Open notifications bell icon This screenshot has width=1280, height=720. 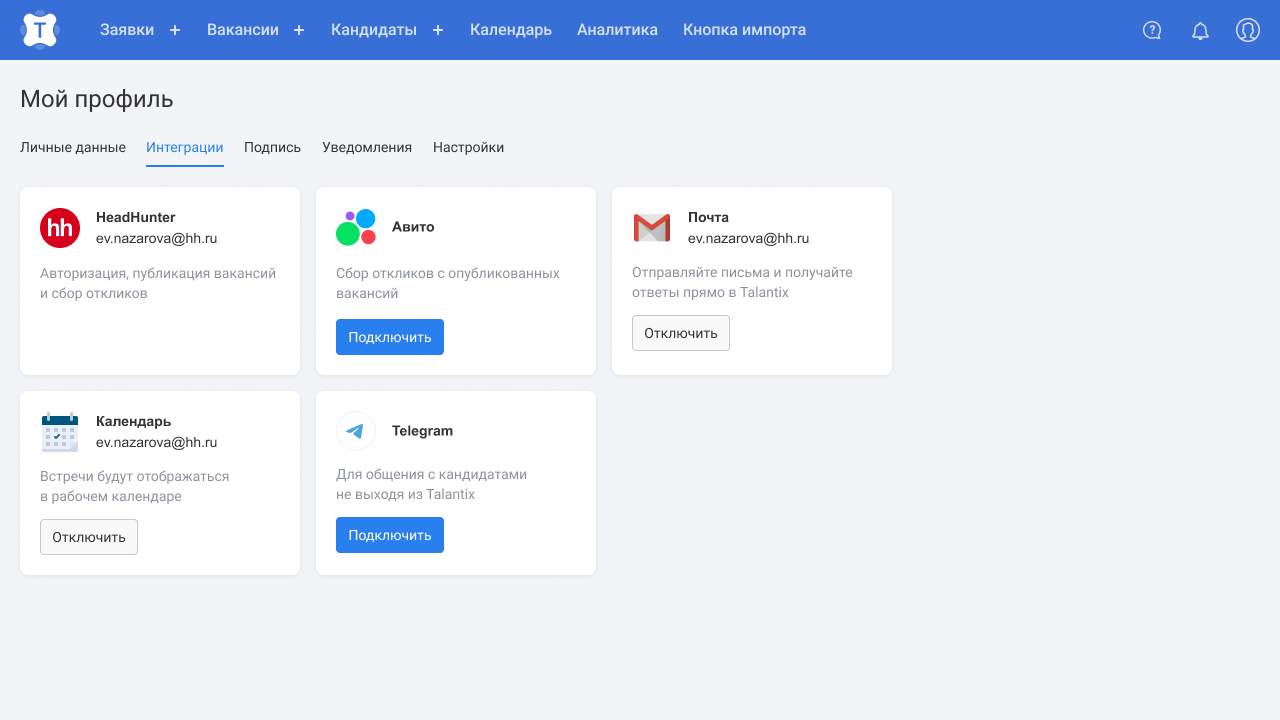1200,30
